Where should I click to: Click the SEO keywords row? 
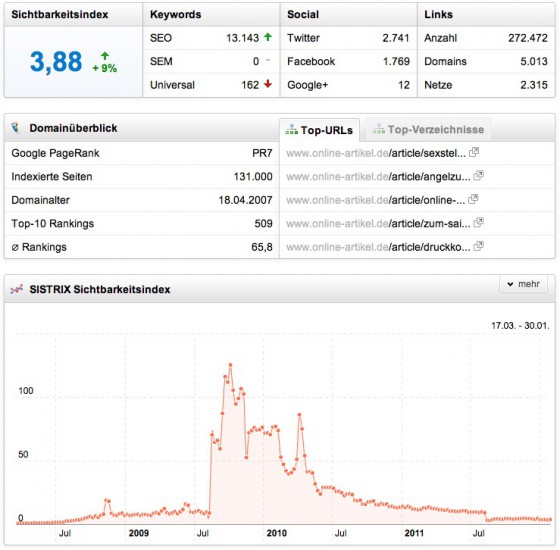pyautogui.click(x=211, y=38)
